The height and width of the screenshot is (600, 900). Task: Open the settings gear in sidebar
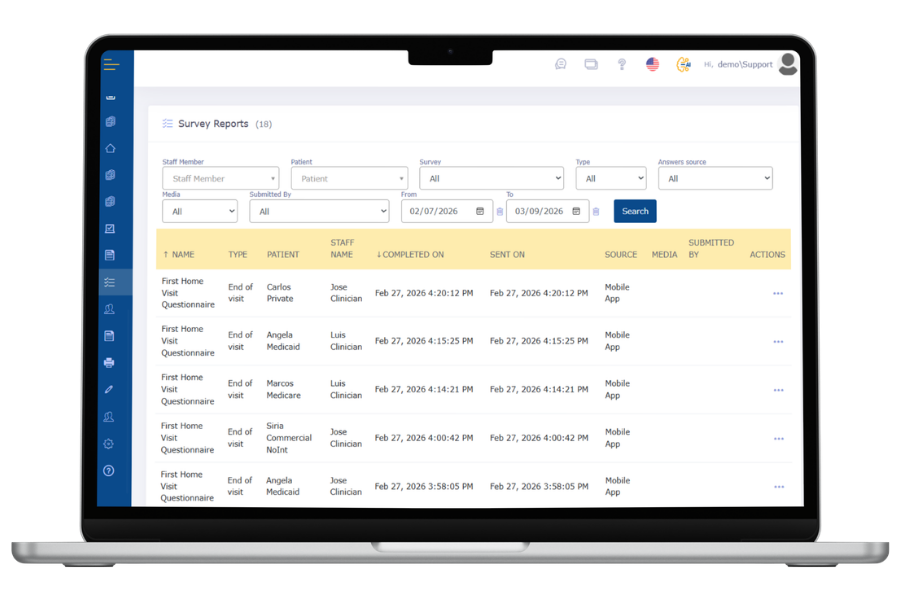(x=109, y=444)
